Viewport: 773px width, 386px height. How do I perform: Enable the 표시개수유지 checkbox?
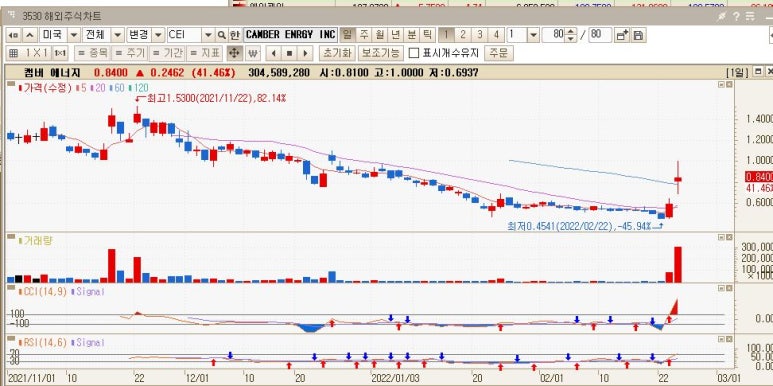tap(415, 53)
